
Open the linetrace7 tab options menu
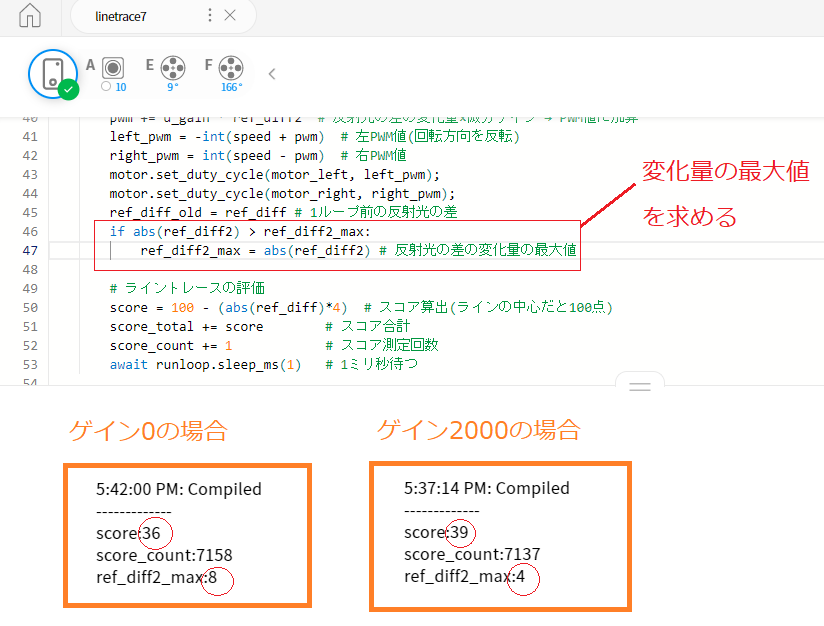209,15
